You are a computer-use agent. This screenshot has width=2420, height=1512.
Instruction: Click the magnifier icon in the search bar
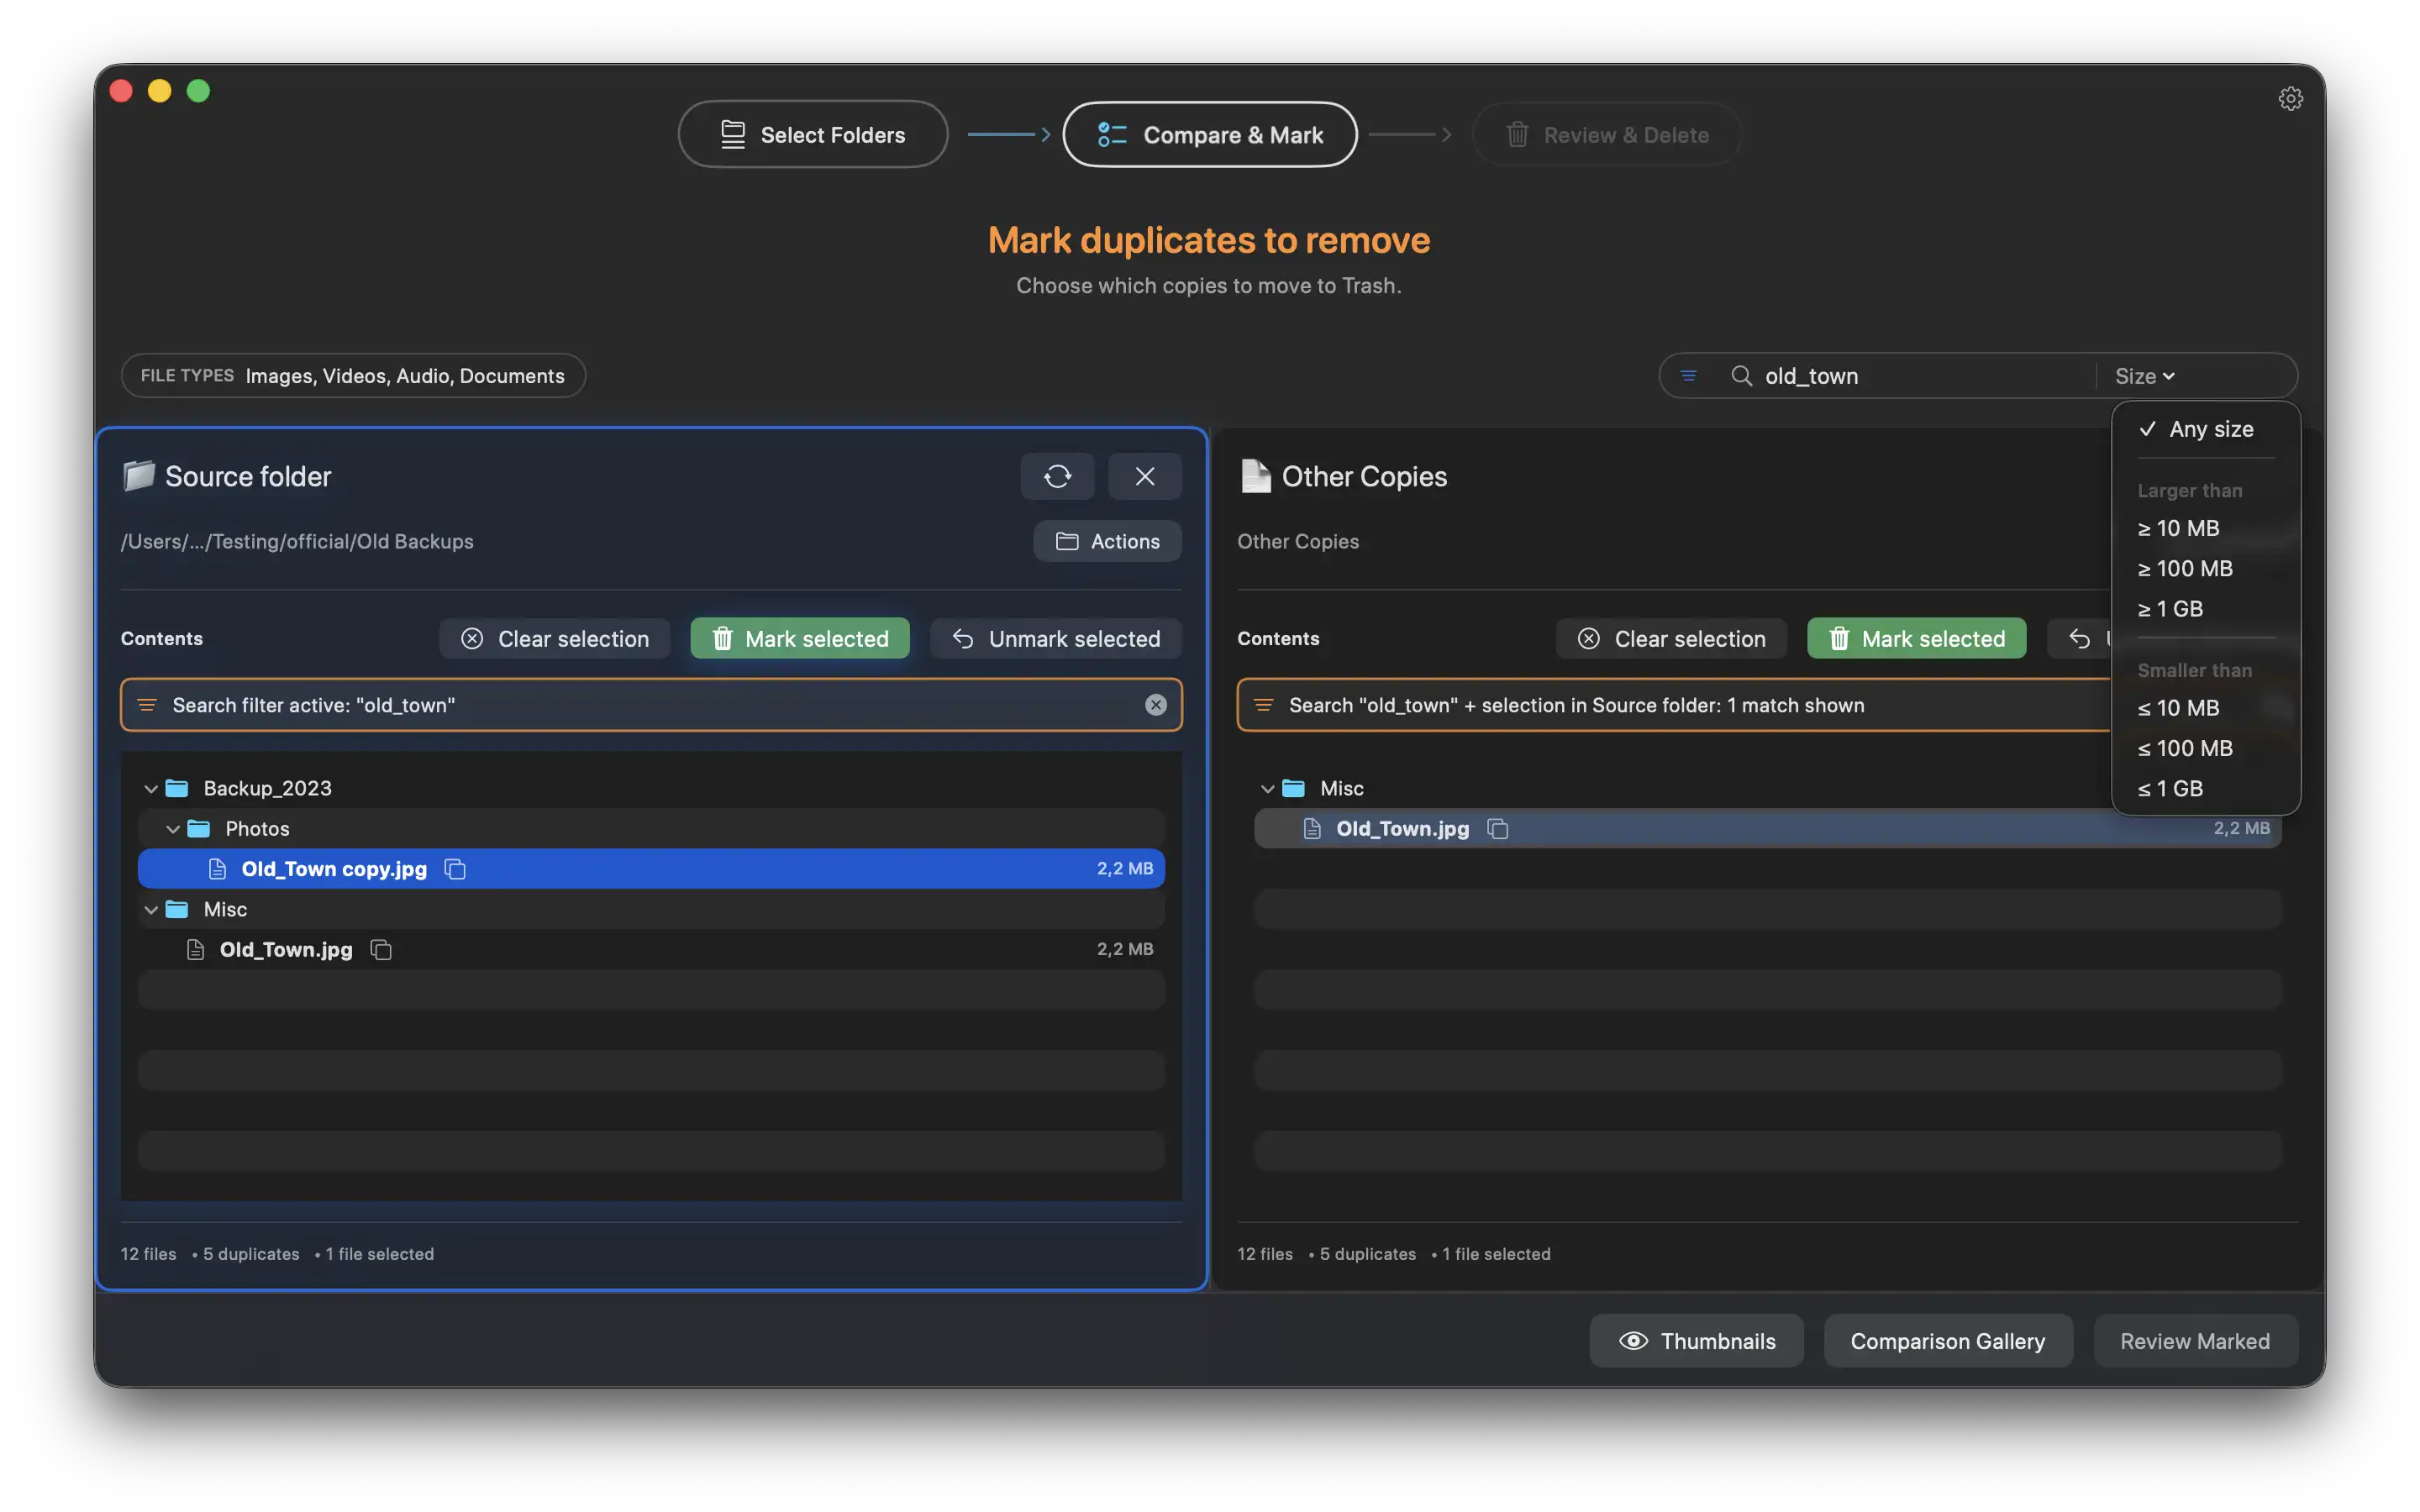[1741, 376]
